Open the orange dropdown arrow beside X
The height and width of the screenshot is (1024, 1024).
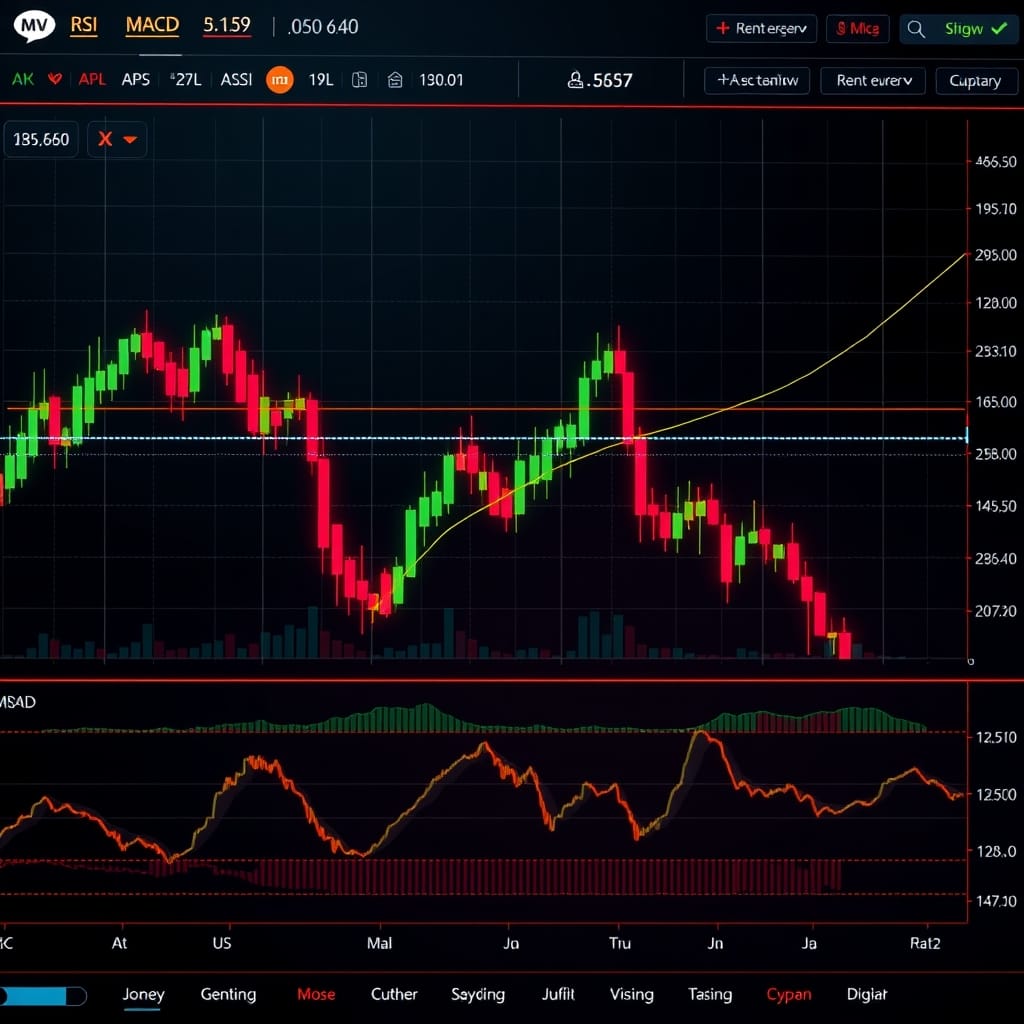(x=130, y=140)
